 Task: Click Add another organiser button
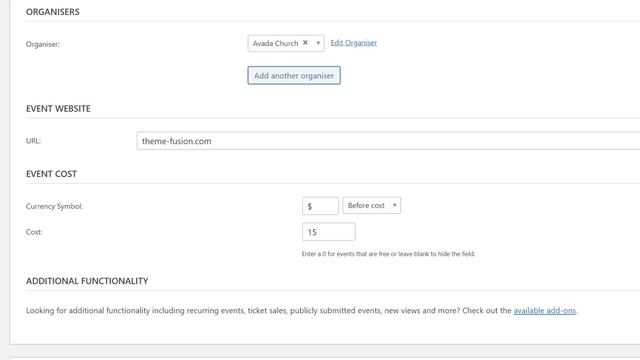click(294, 76)
